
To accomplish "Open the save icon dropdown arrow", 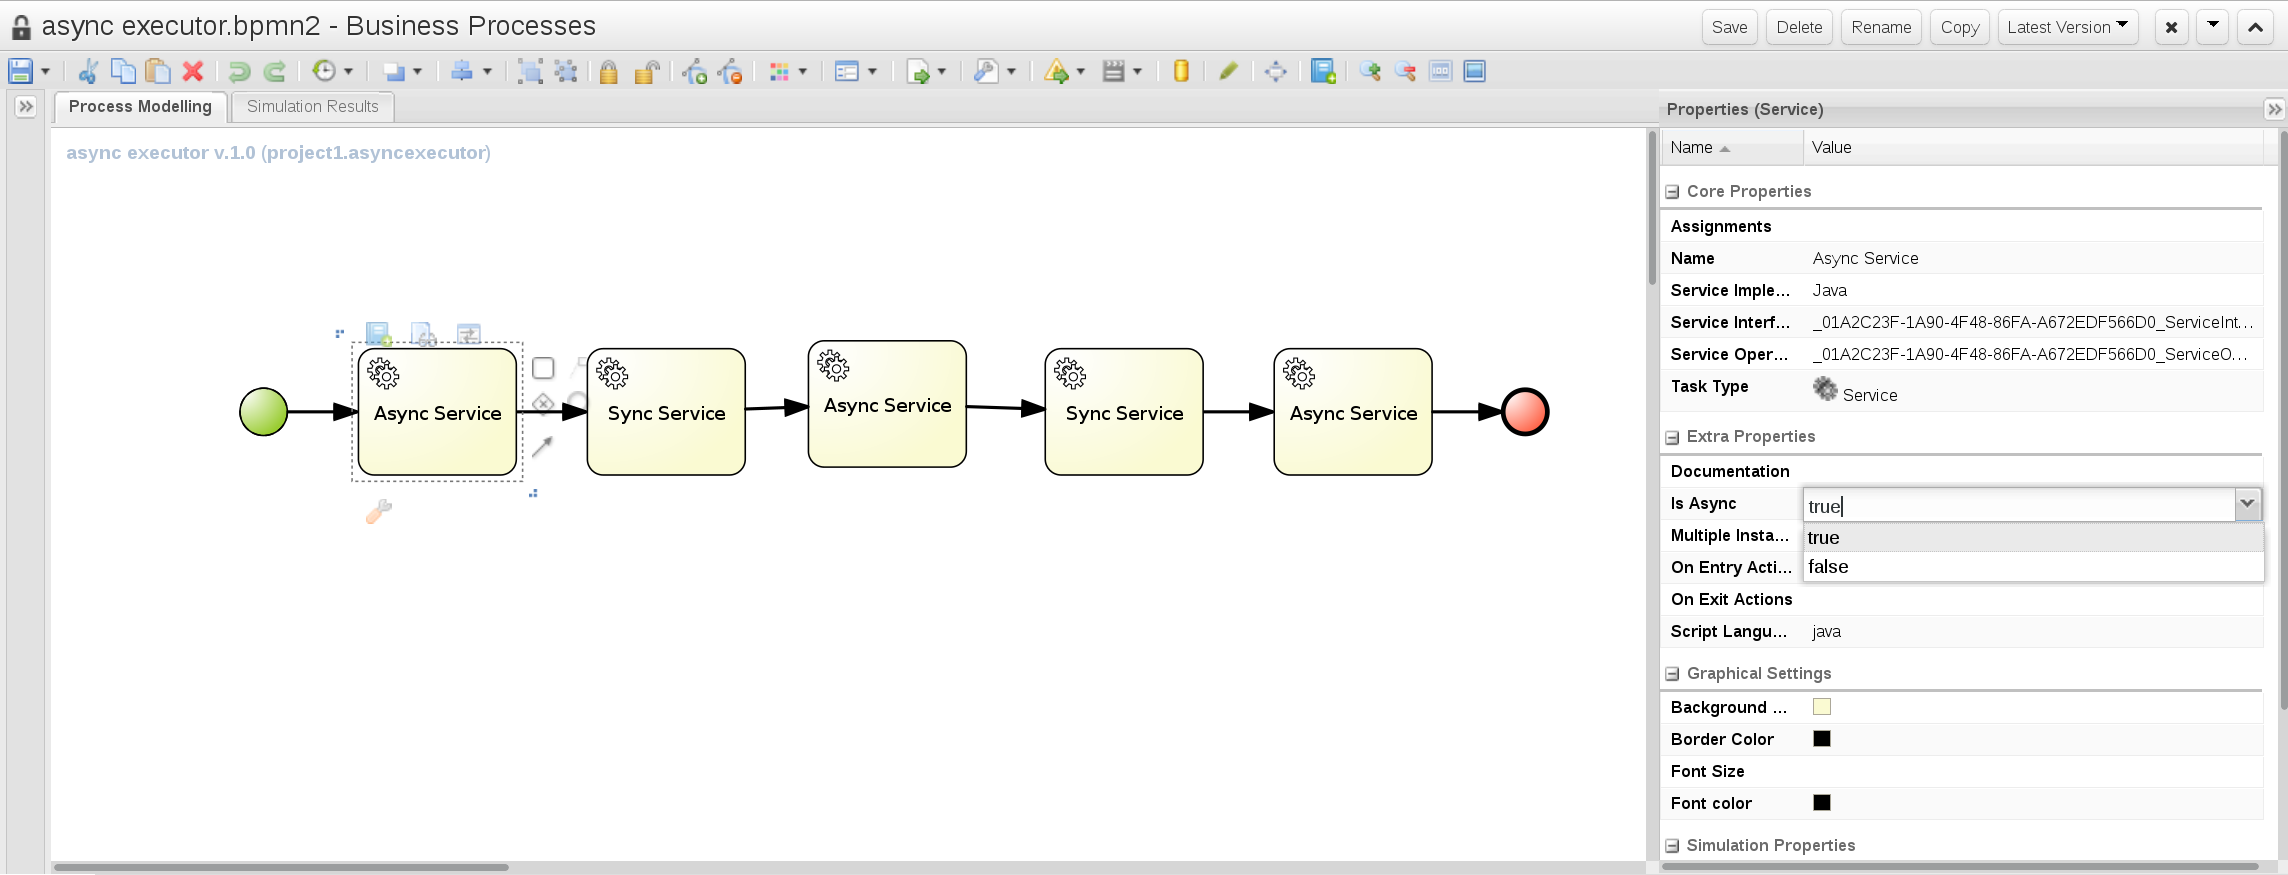I will [x=45, y=72].
